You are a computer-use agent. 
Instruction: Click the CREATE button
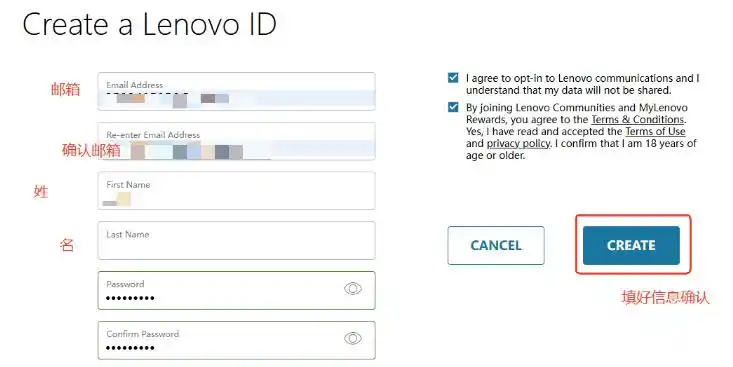point(631,245)
